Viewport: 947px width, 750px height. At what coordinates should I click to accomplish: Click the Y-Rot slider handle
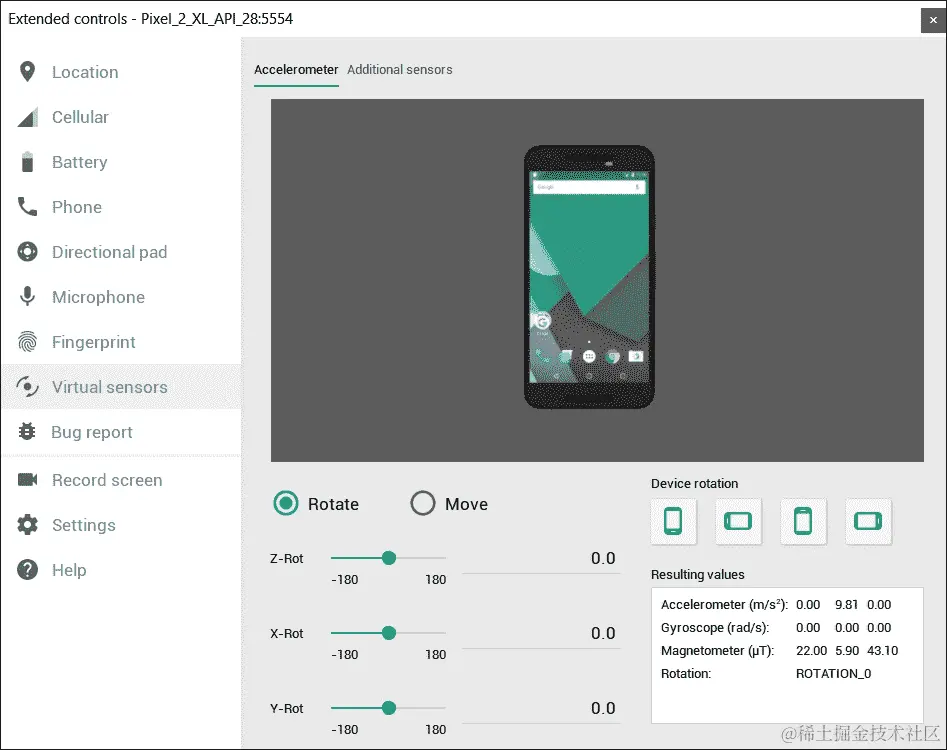point(389,708)
